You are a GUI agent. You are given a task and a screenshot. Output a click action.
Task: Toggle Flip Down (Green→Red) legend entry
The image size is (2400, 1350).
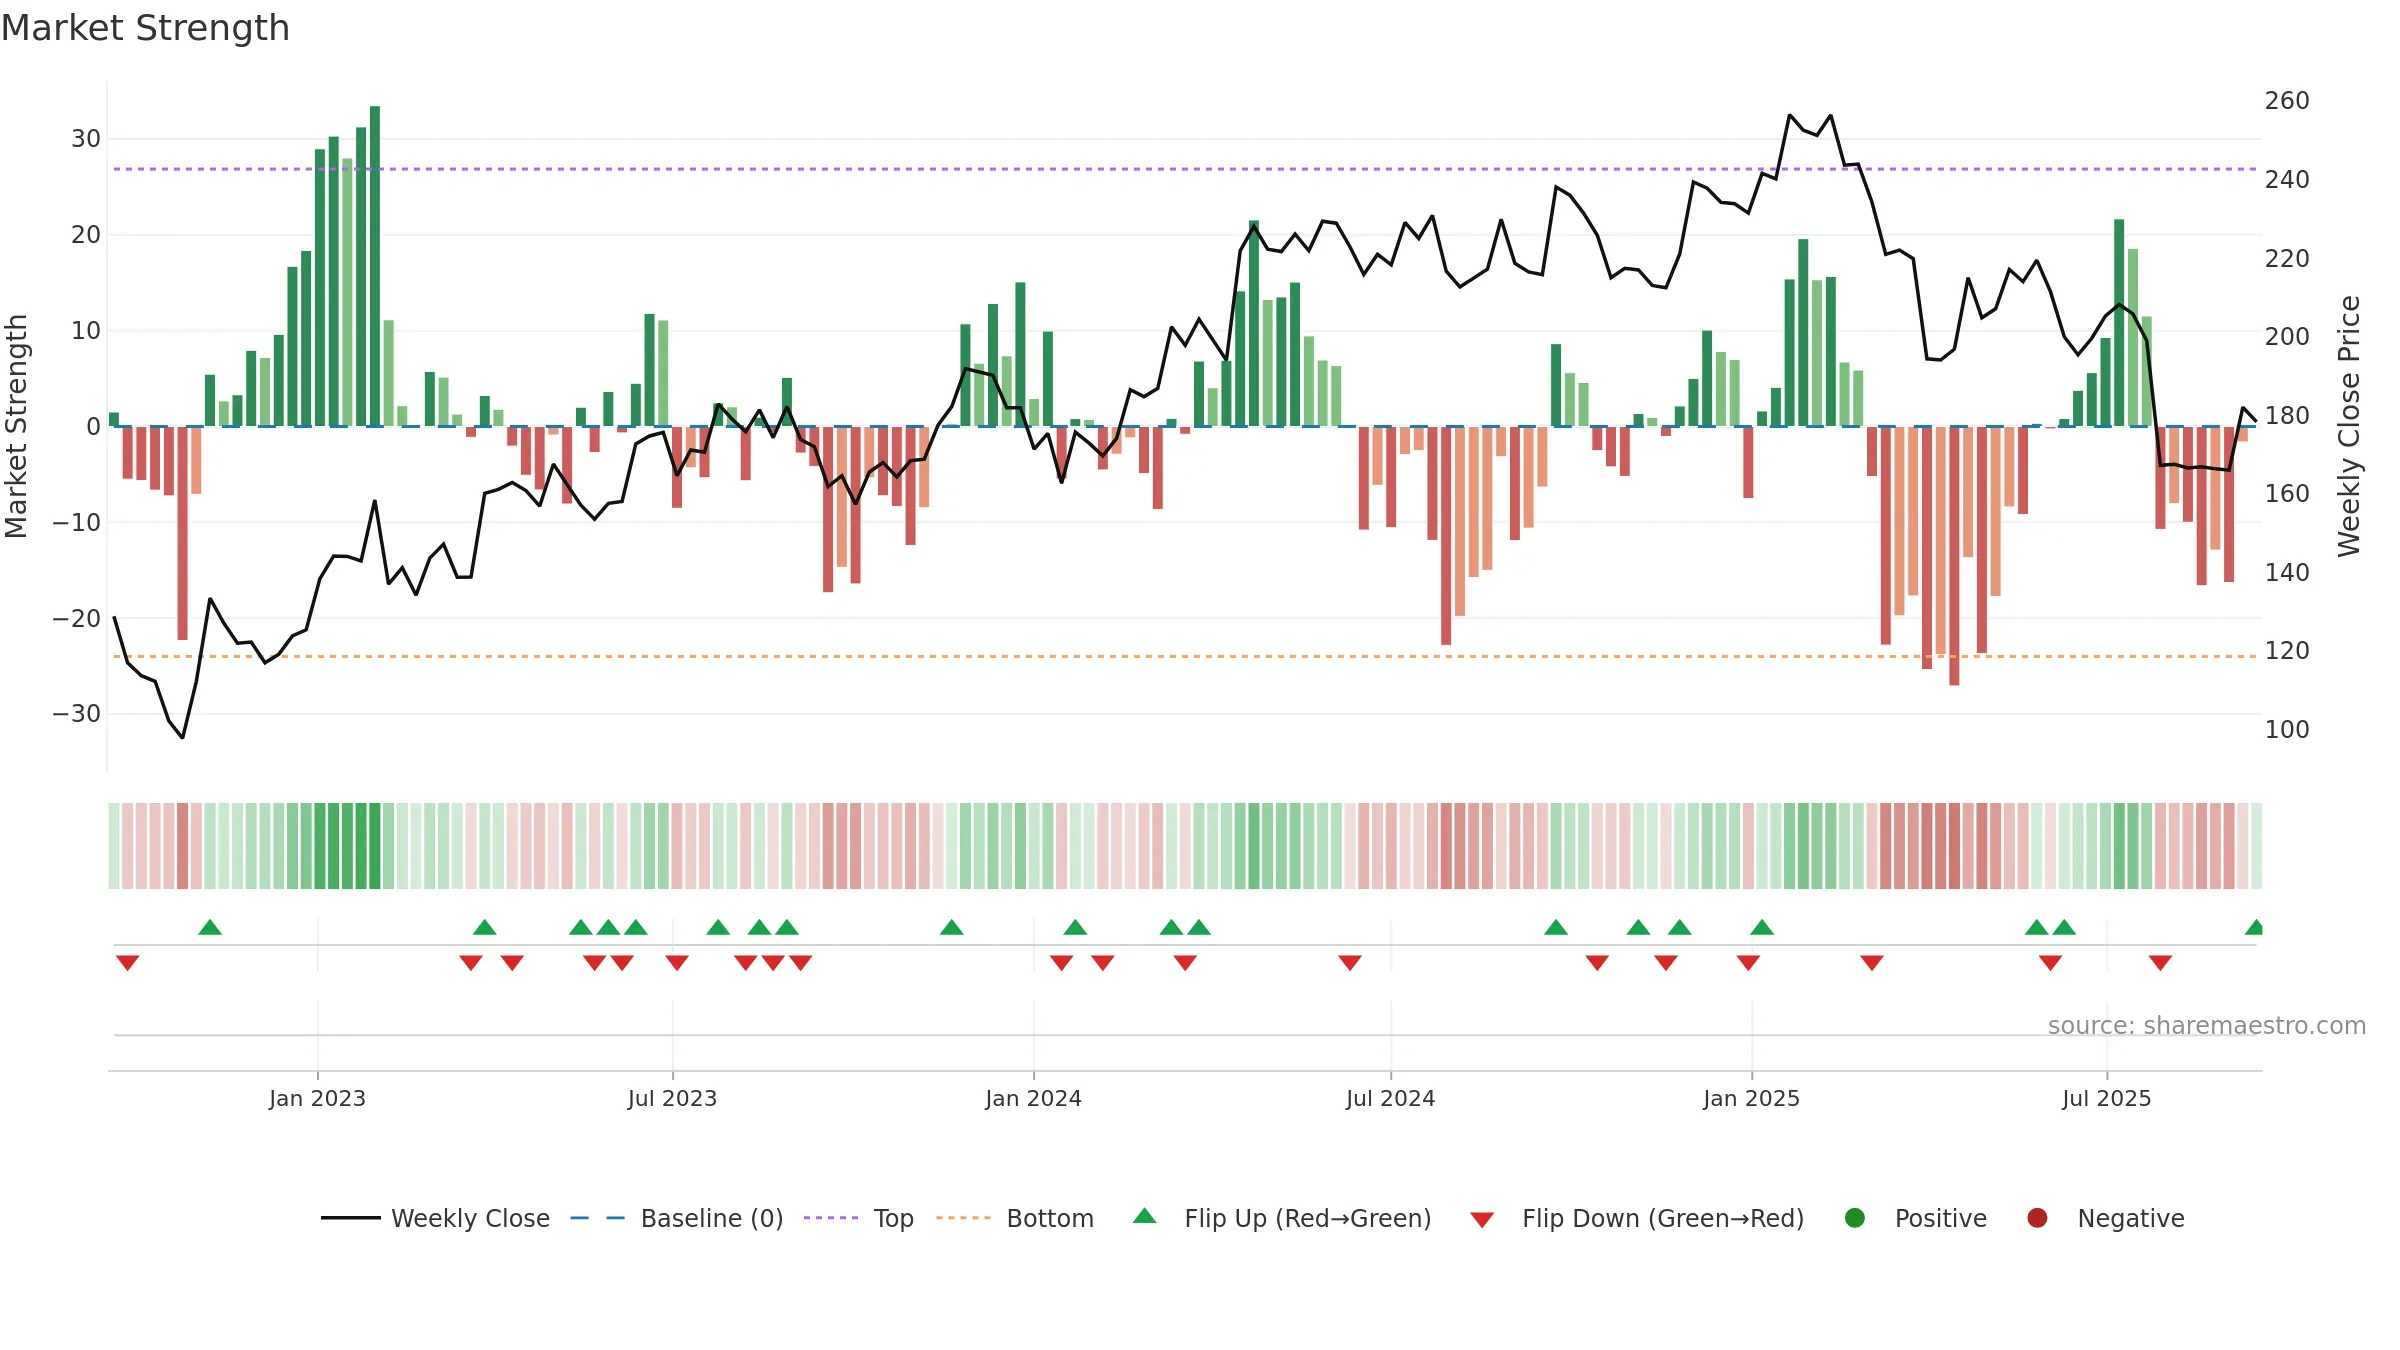click(x=1637, y=1218)
